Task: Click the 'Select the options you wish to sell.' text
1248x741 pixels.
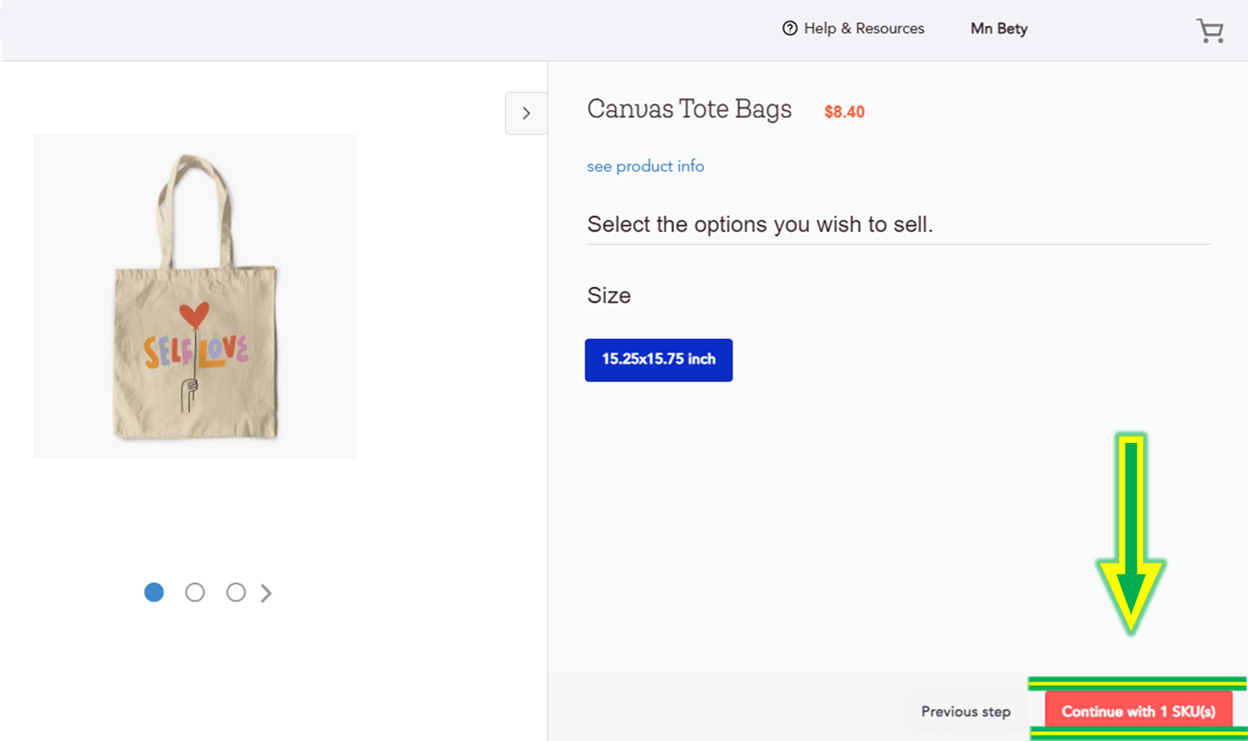Action: click(760, 225)
